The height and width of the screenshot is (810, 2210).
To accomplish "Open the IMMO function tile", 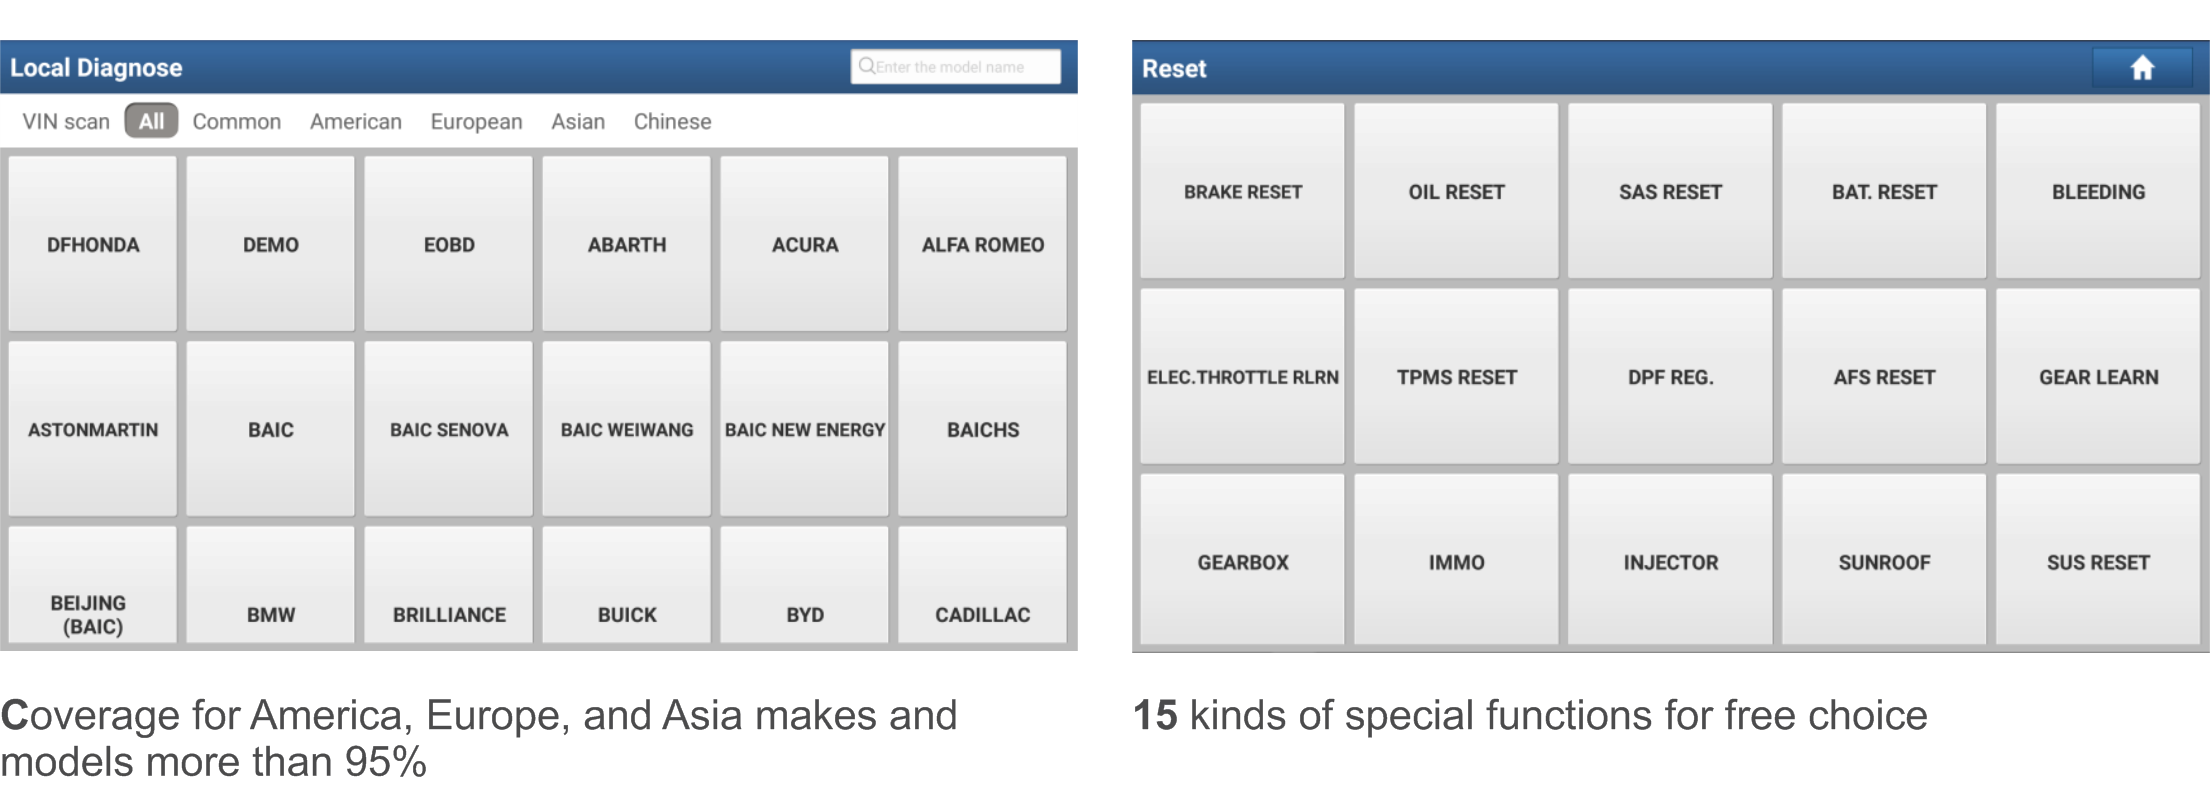I will [x=1456, y=560].
